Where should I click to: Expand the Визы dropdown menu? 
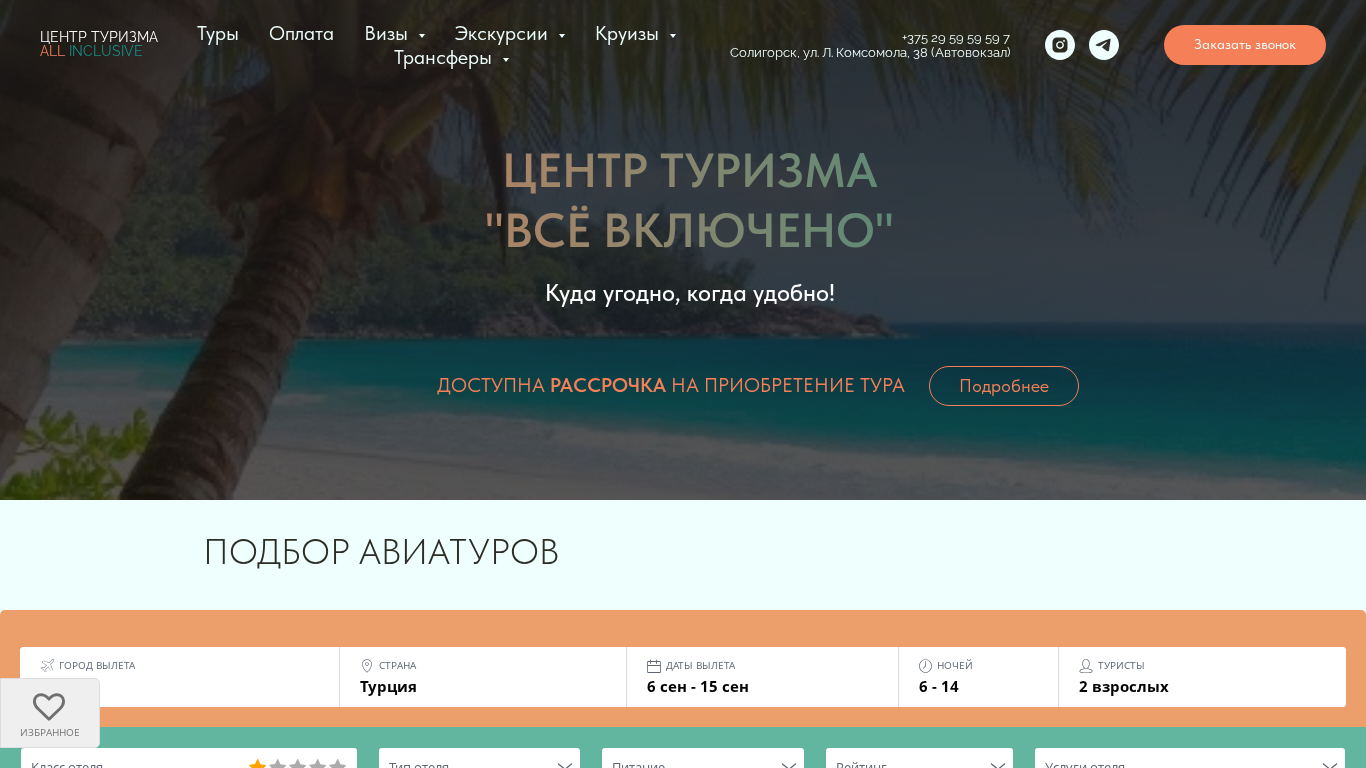[394, 34]
